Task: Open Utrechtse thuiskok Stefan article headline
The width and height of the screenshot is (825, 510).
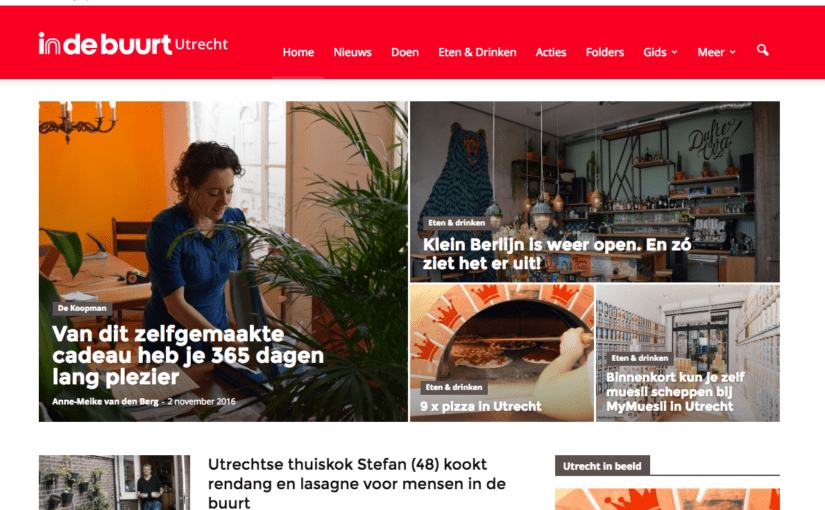Action: pyautogui.click(x=357, y=483)
